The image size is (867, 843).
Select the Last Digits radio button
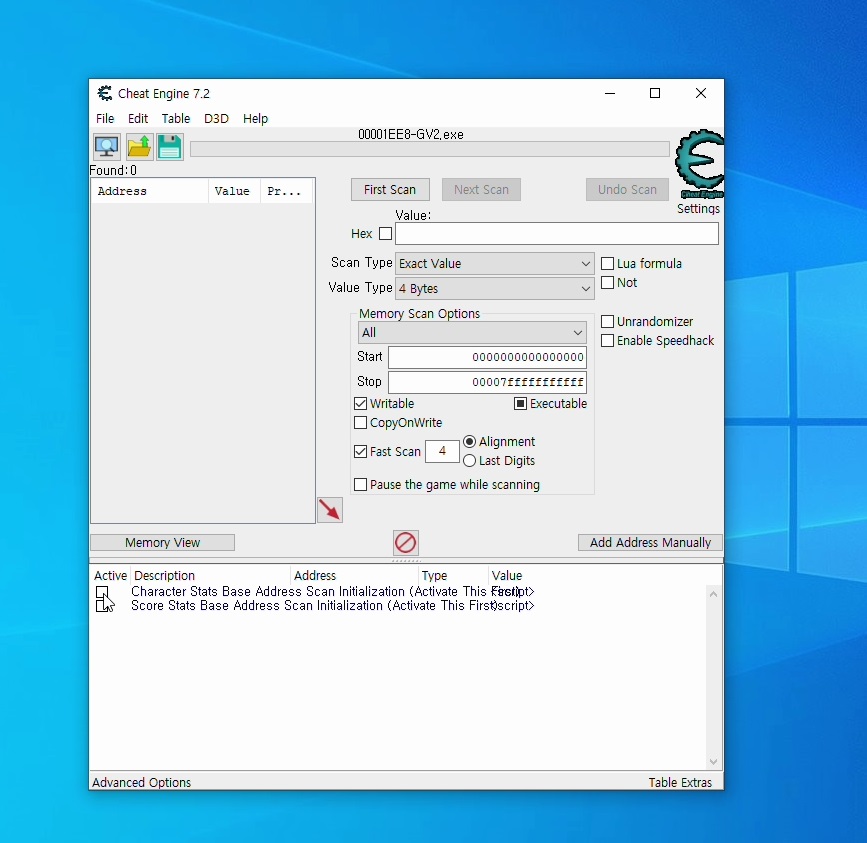[469, 460]
